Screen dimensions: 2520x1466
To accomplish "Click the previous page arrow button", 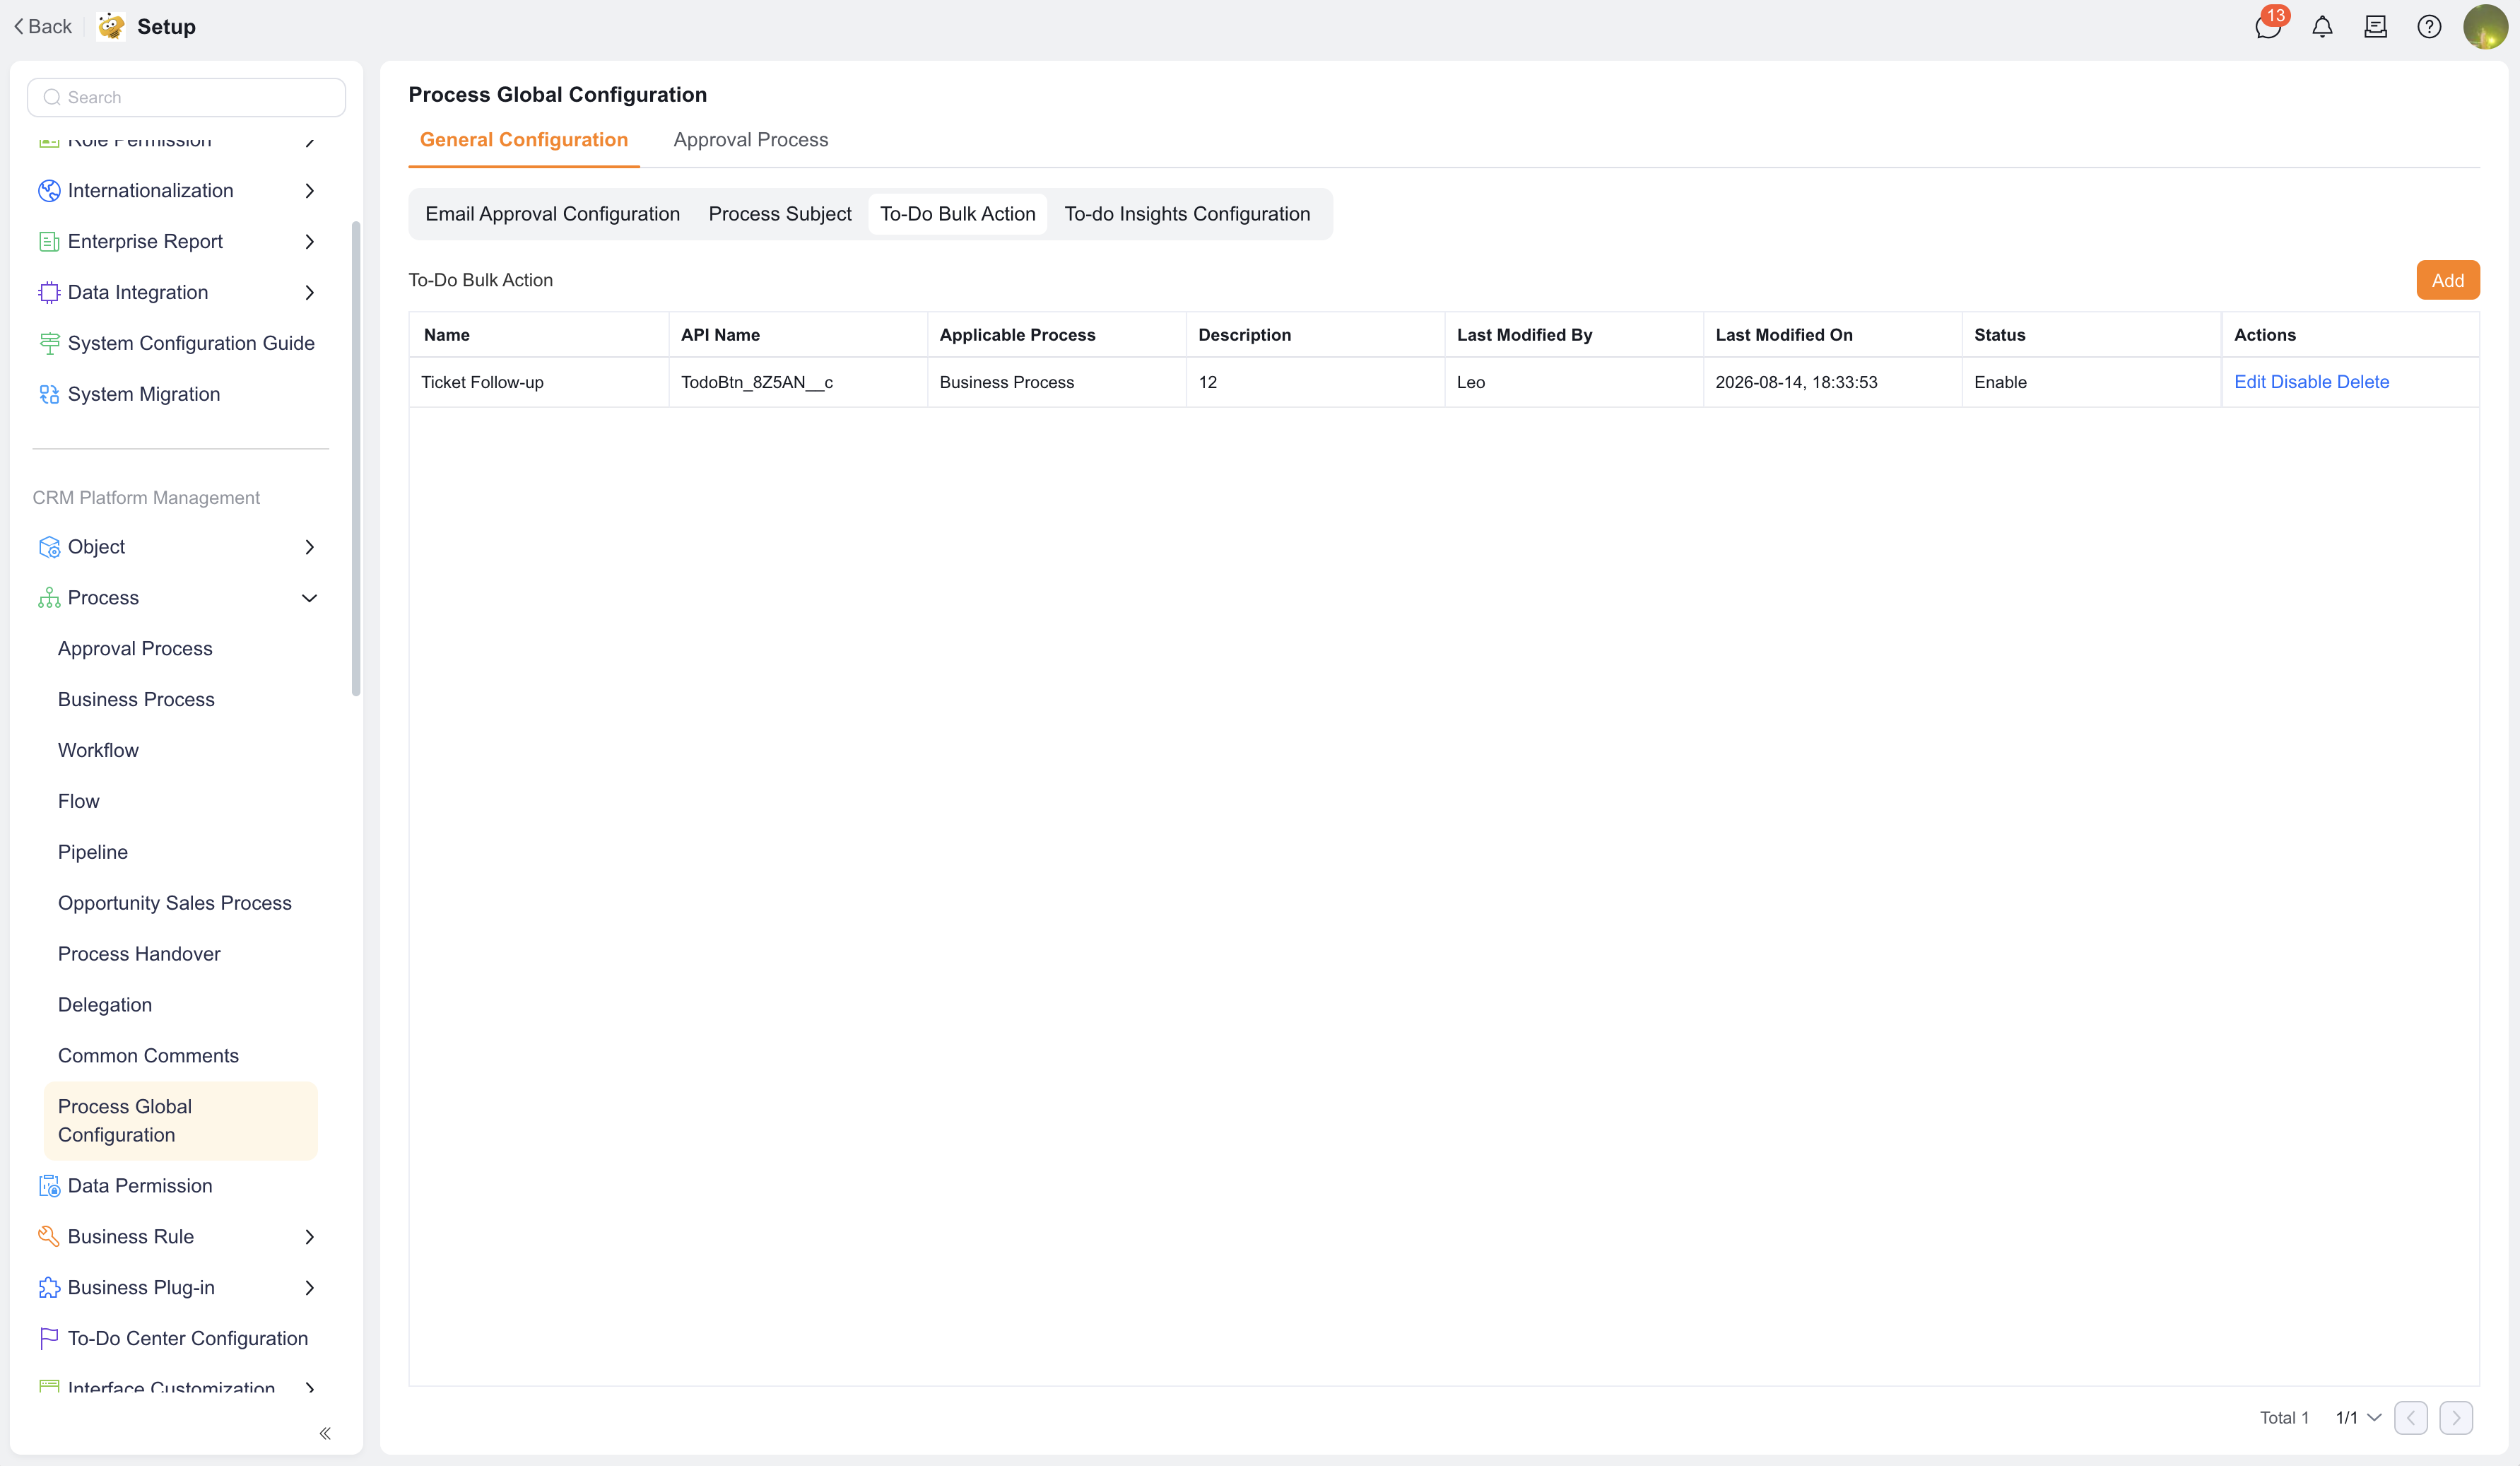I will pyautogui.click(x=2411, y=1418).
